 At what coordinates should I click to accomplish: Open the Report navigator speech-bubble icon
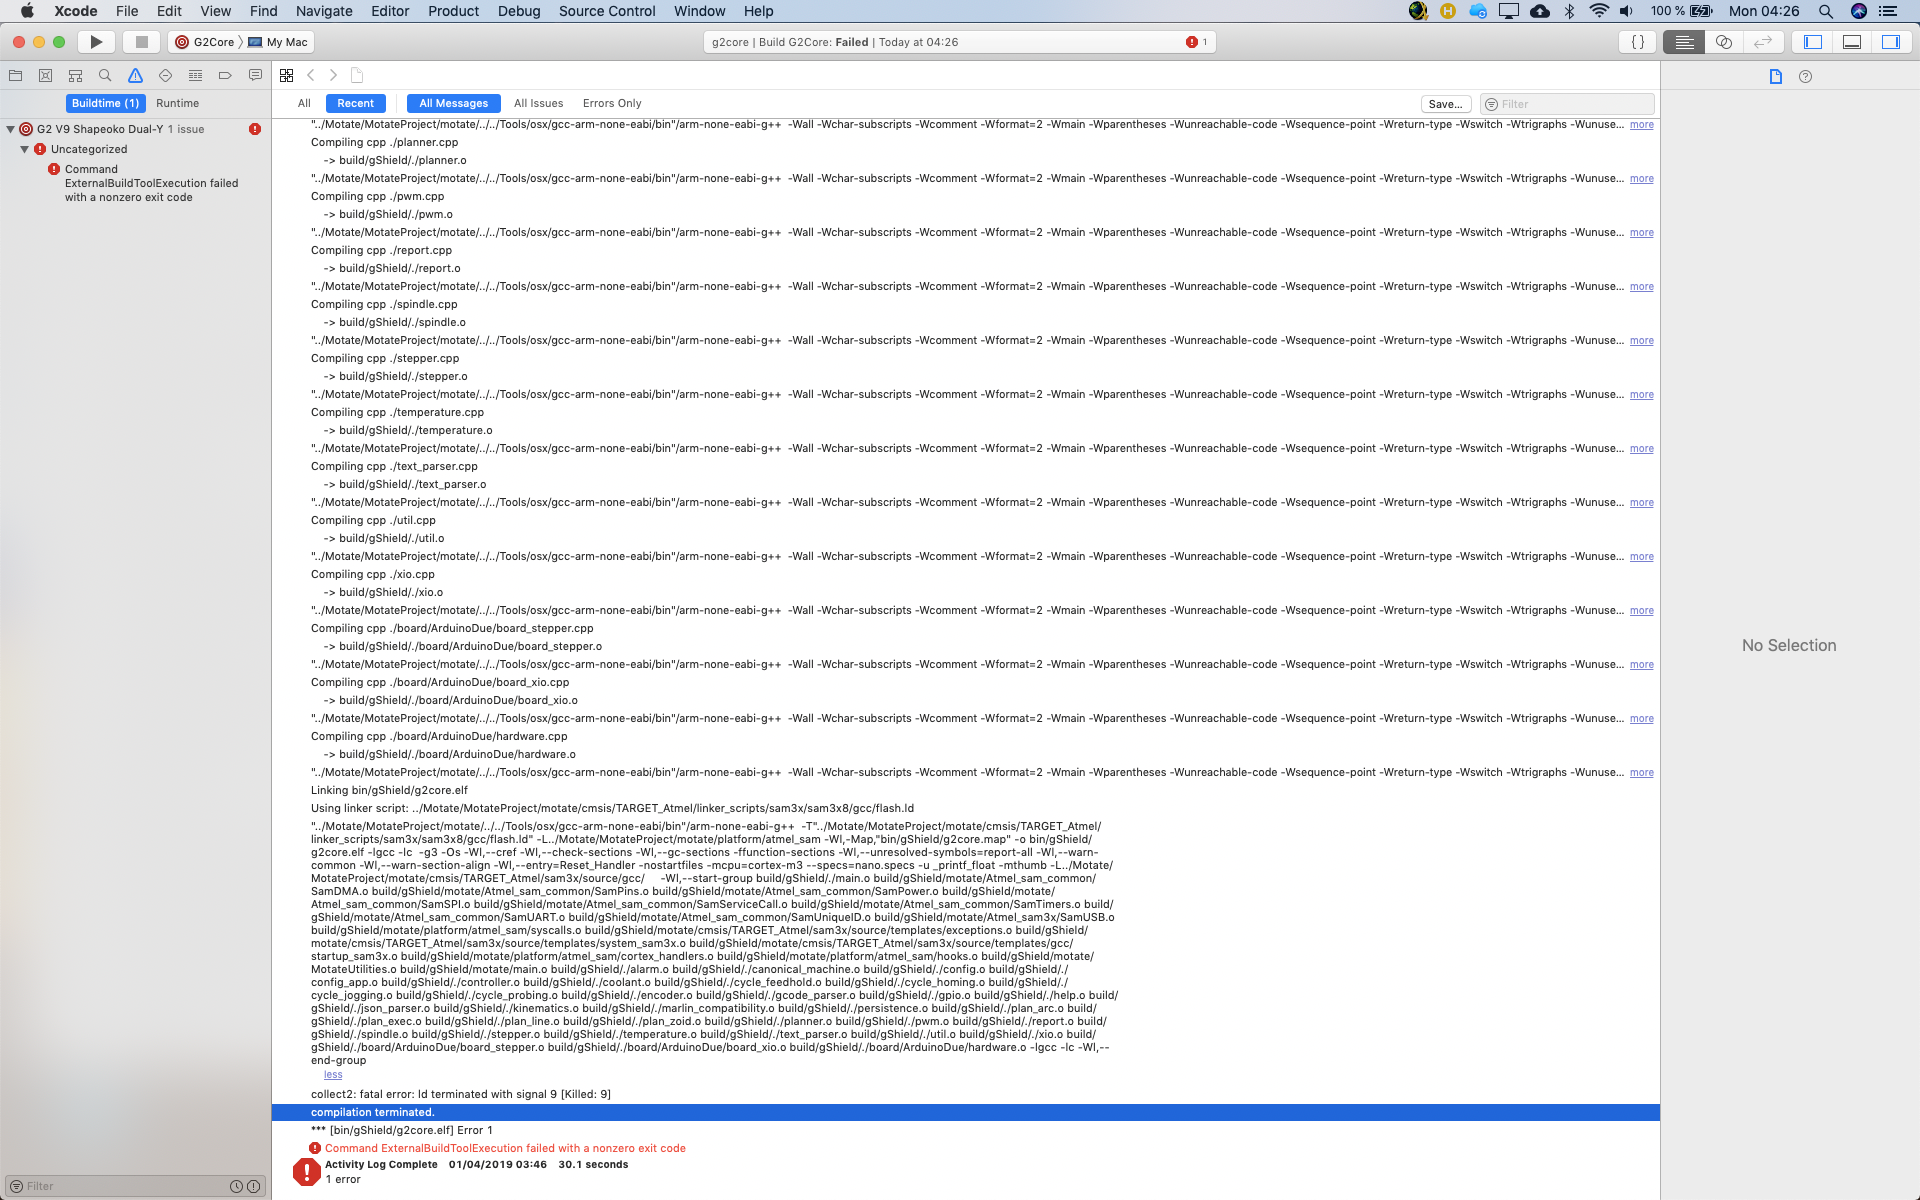(x=255, y=75)
